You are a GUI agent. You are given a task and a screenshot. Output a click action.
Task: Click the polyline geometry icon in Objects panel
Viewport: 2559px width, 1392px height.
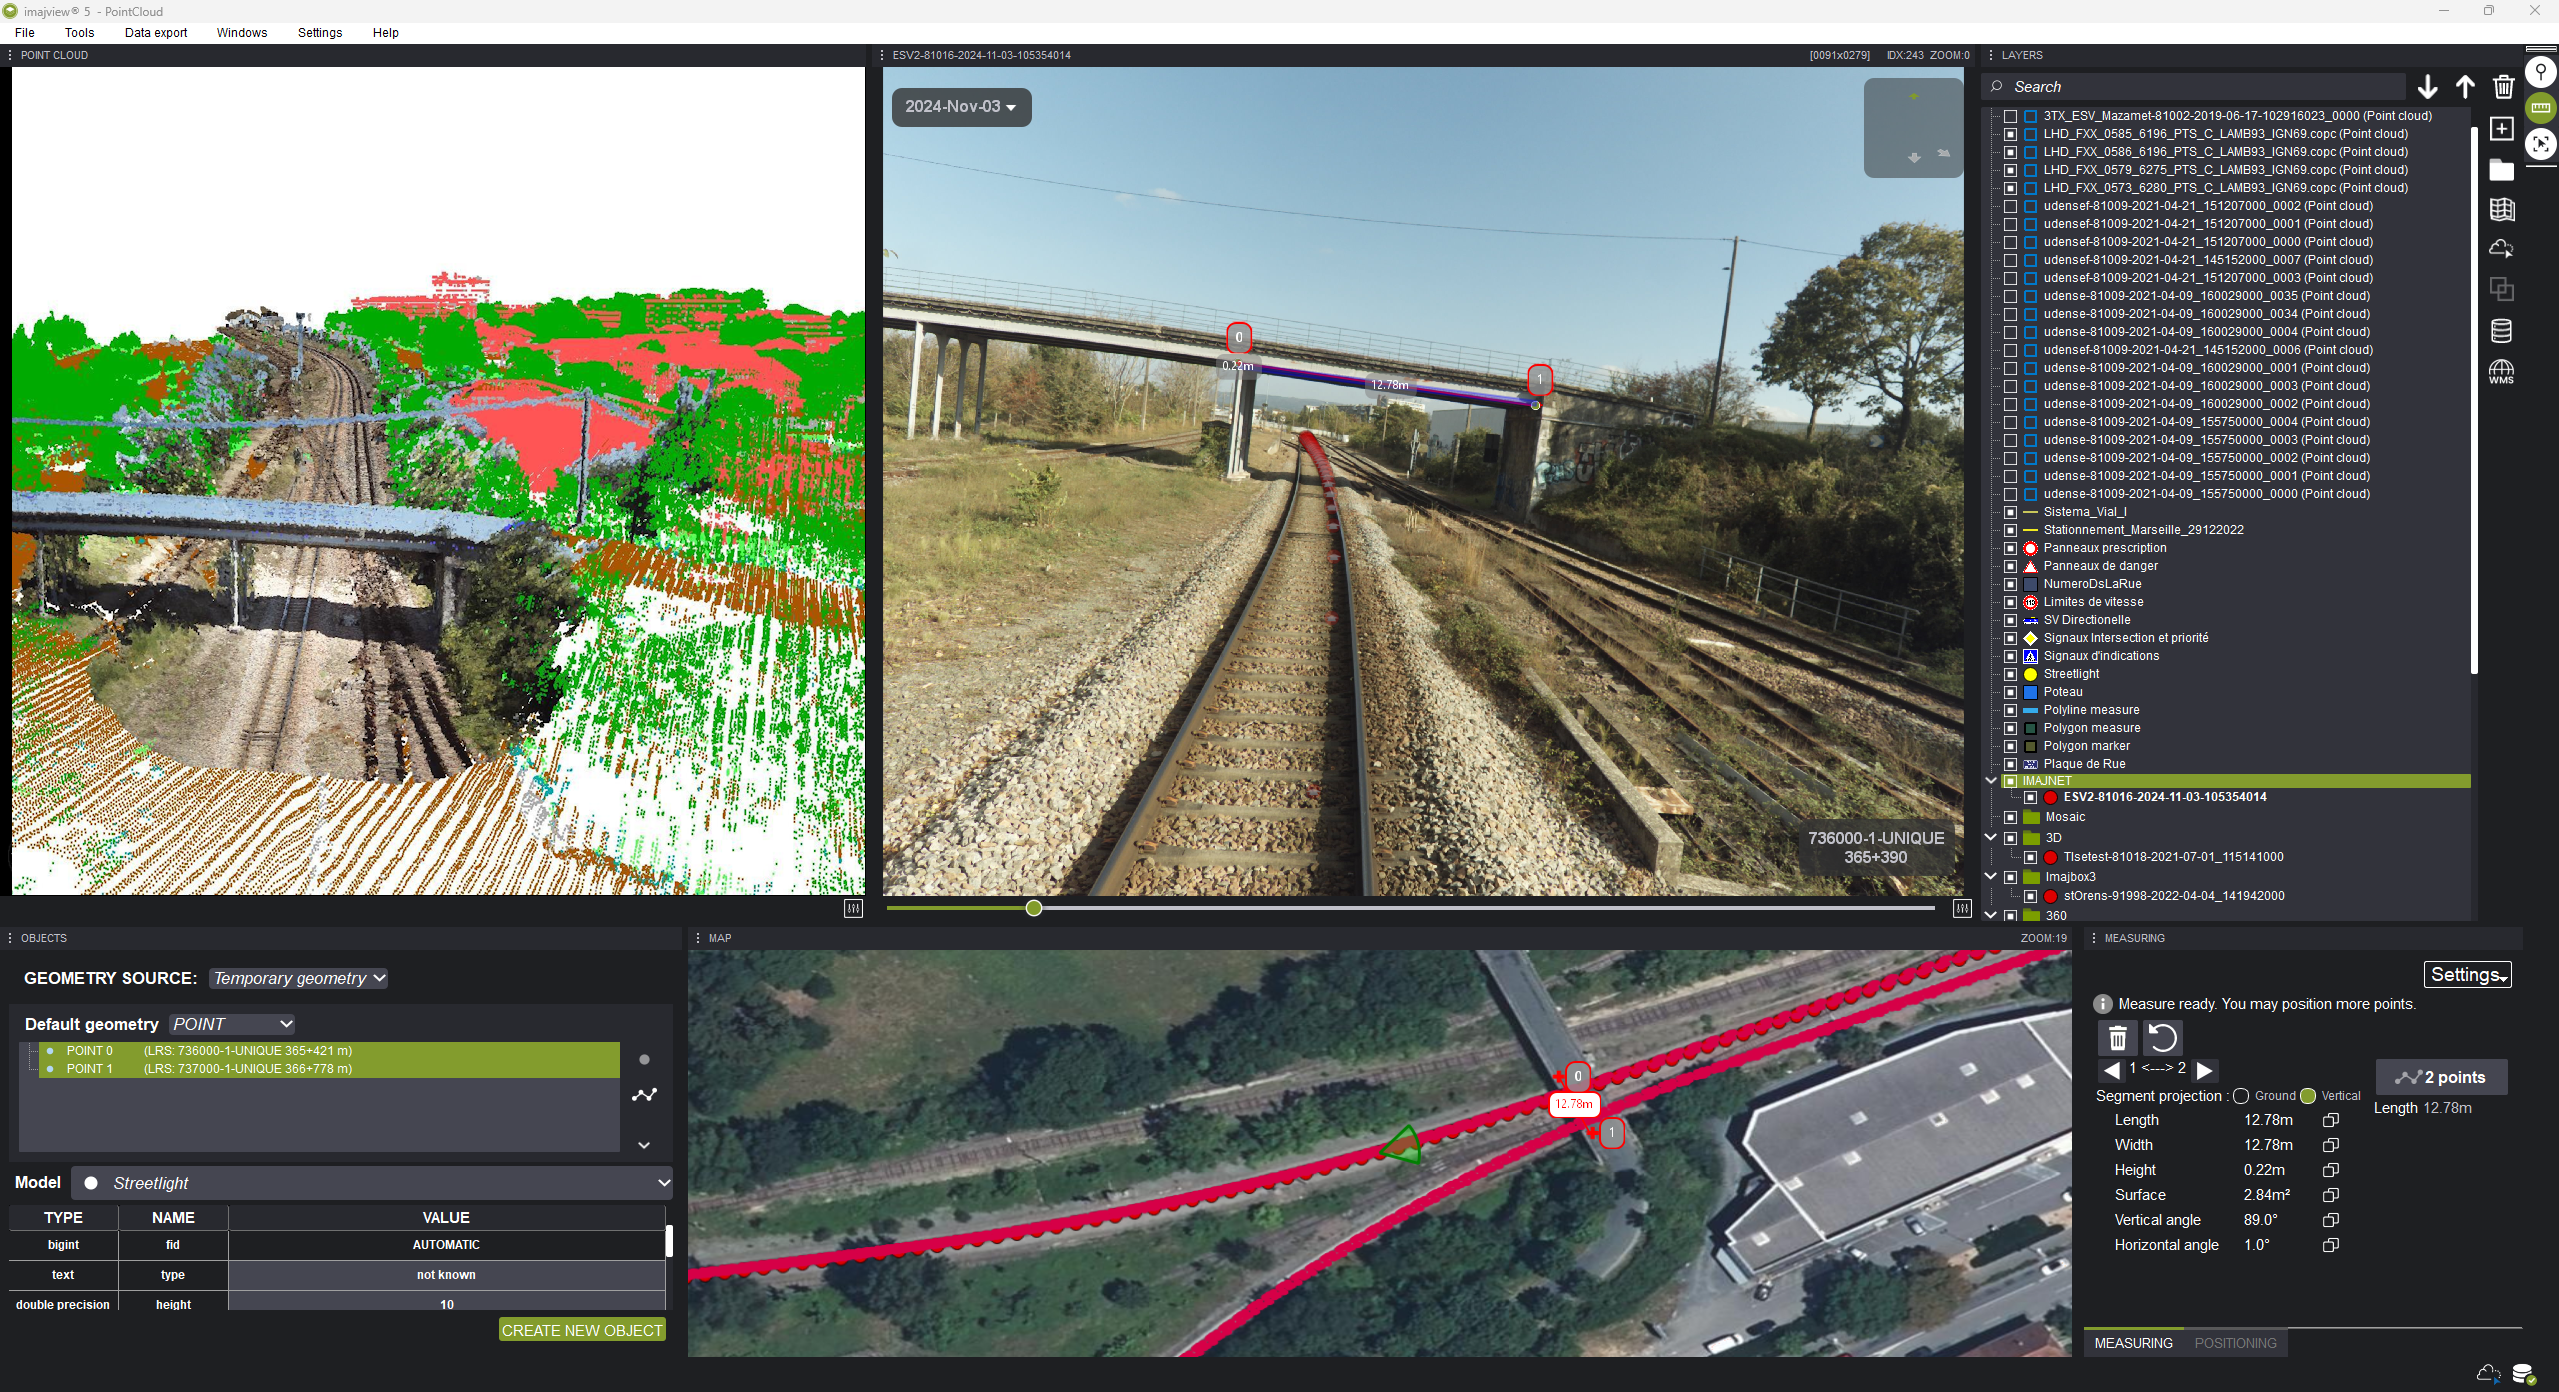click(644, 1095)
